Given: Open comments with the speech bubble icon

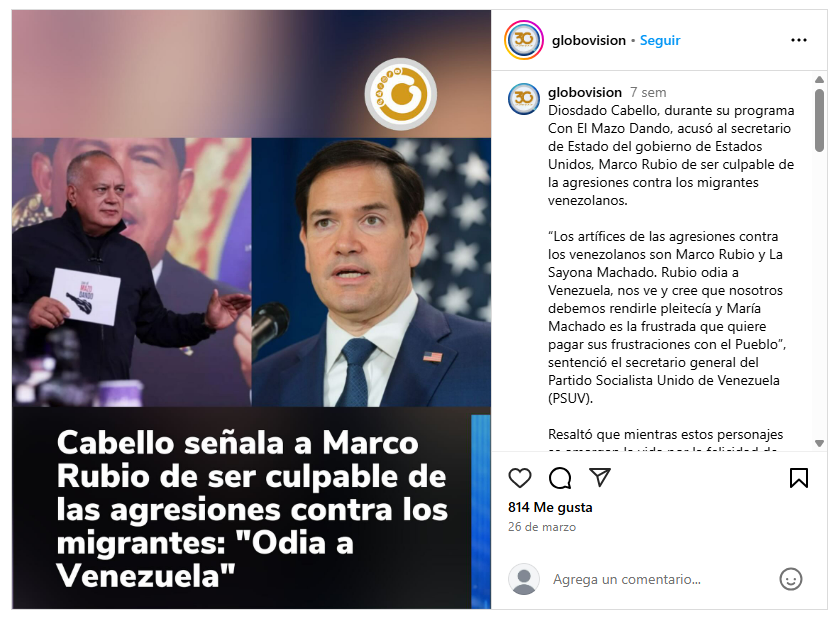Looking at the screenshot, I should (560, 478).
